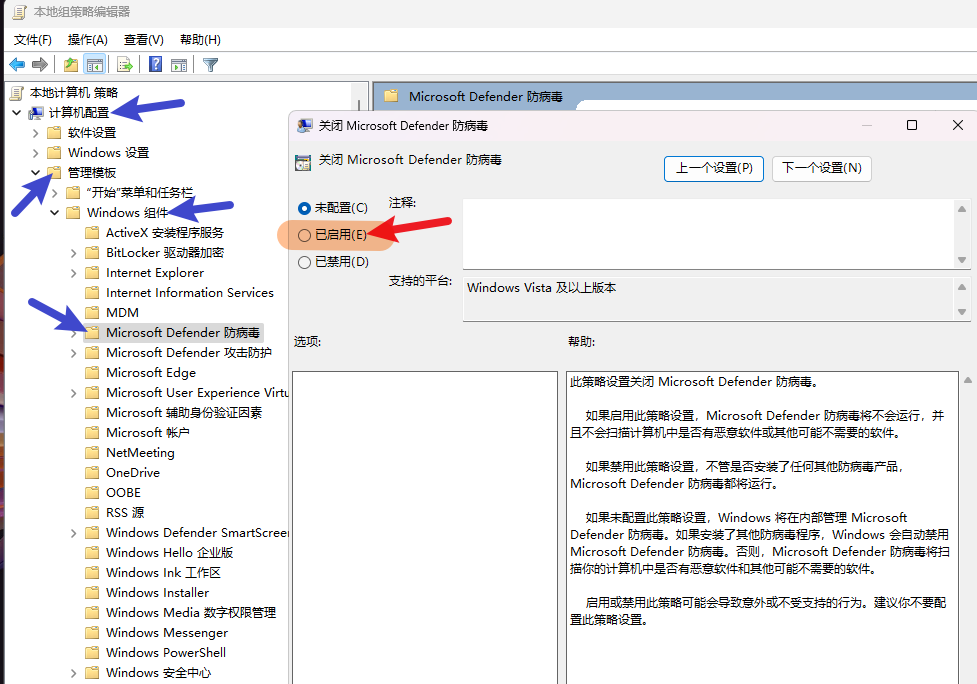Toggle the Show/Hide action pane icon
Image resolution: width=977 pixels, height=684 pixels.
pyautogui.click(x=179, y=65)
